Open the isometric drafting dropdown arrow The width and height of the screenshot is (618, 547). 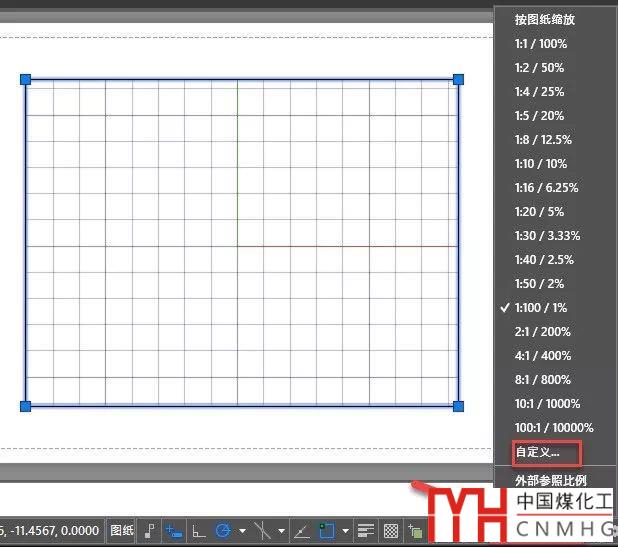[282, 530]
